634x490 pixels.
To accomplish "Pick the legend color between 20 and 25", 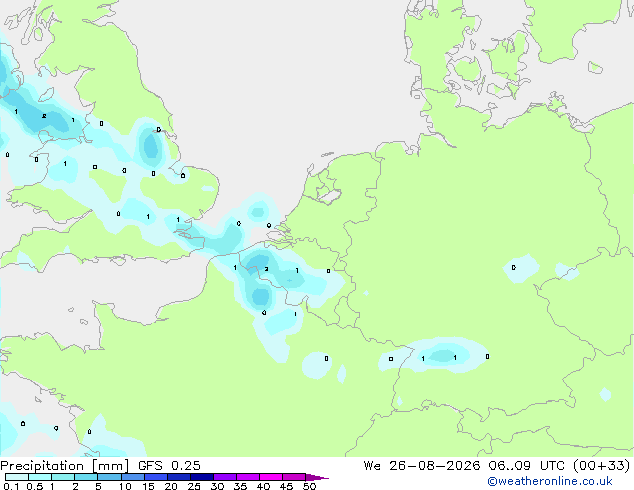I will [179, 477].
